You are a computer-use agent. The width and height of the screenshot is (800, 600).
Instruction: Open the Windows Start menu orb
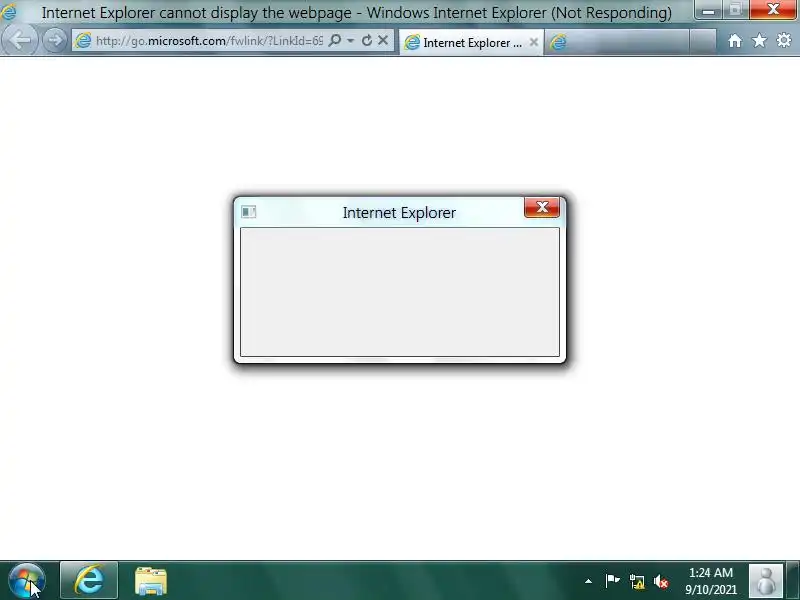pos(27,581)
